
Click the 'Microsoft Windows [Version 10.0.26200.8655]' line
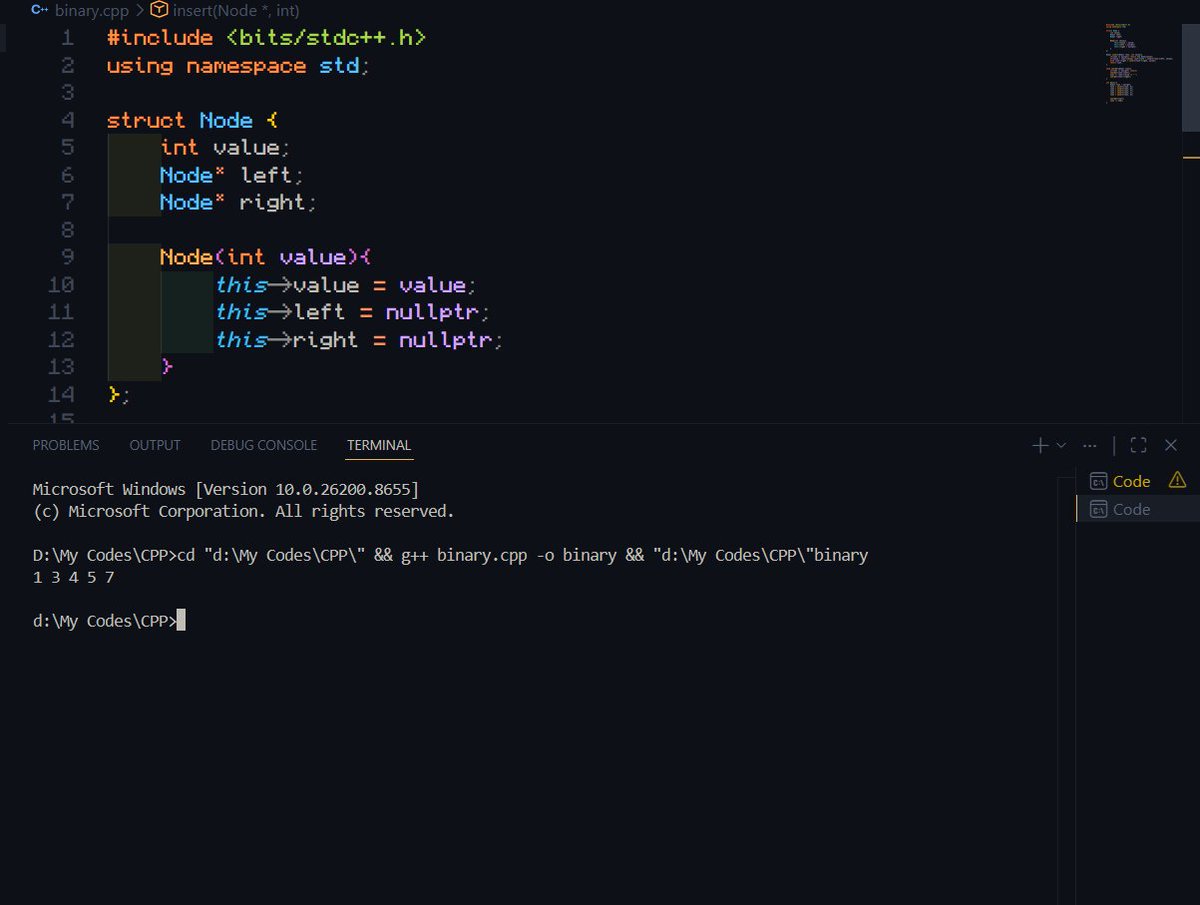(x=226, y=490)
